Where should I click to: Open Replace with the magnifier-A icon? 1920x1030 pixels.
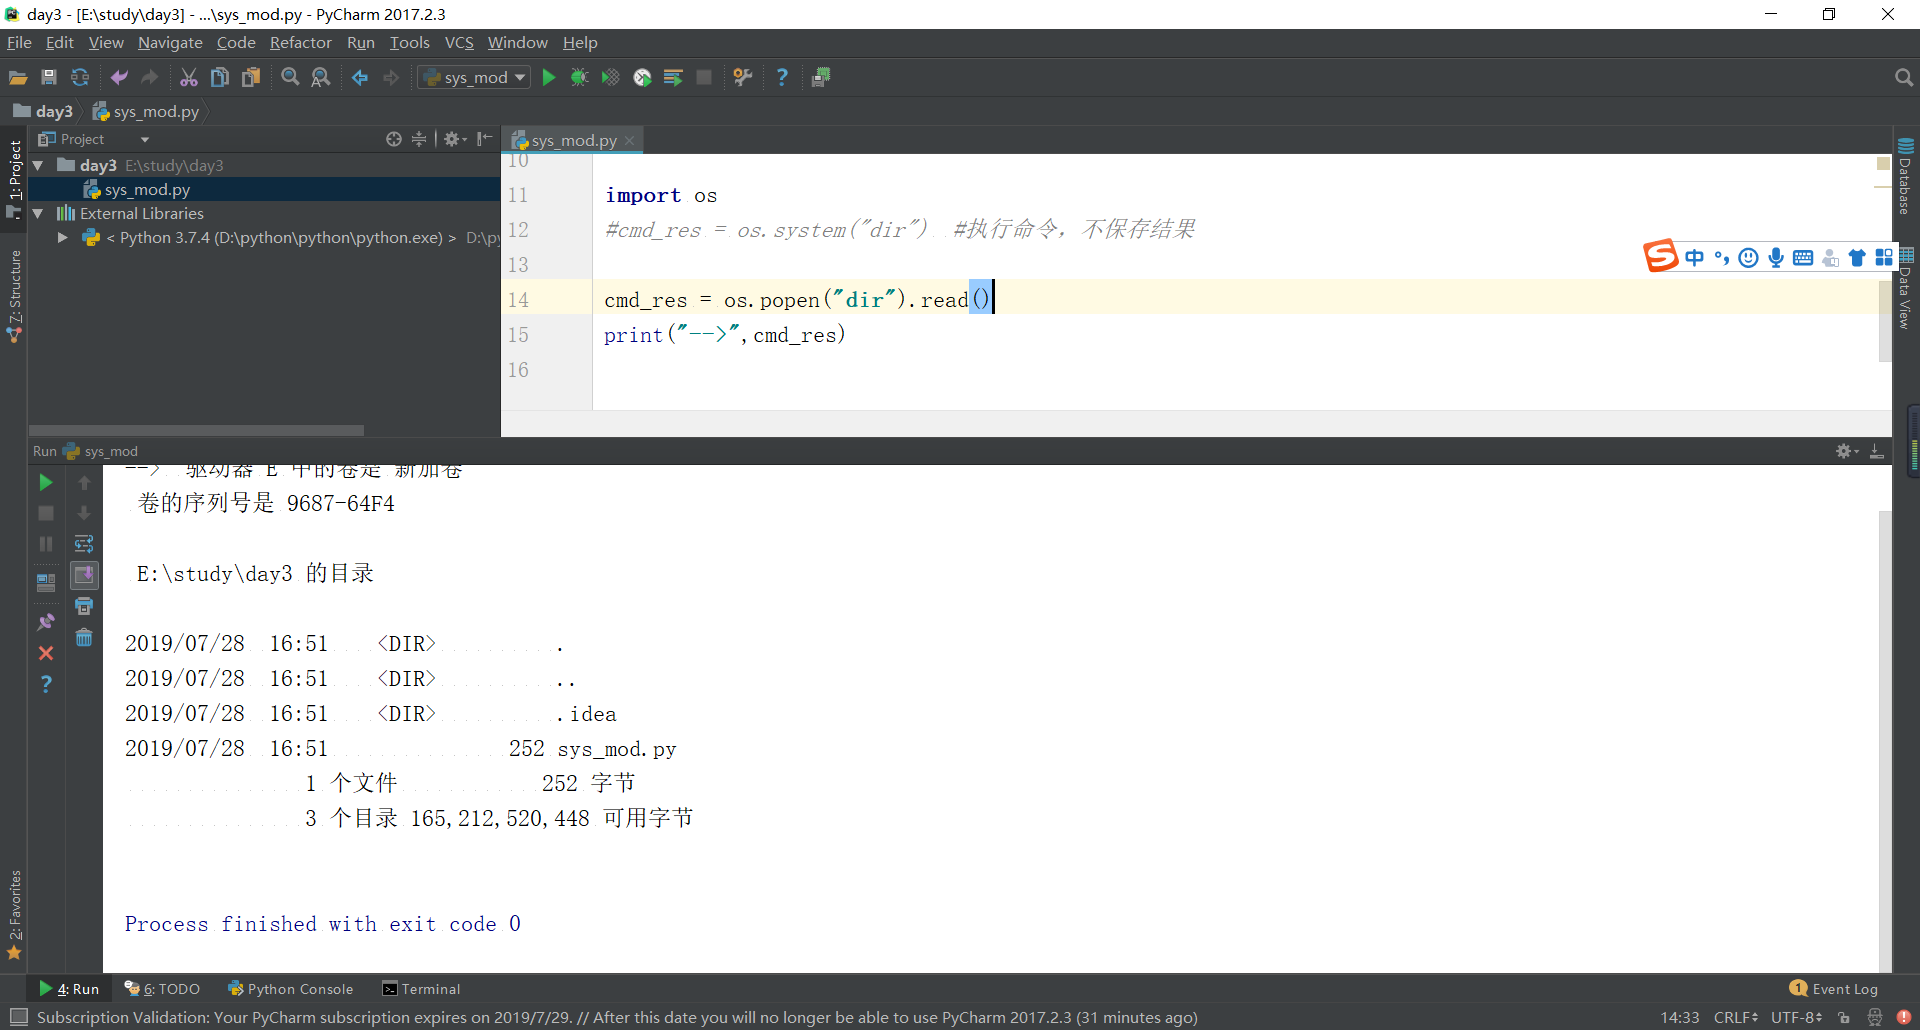[x=321, y=77]
